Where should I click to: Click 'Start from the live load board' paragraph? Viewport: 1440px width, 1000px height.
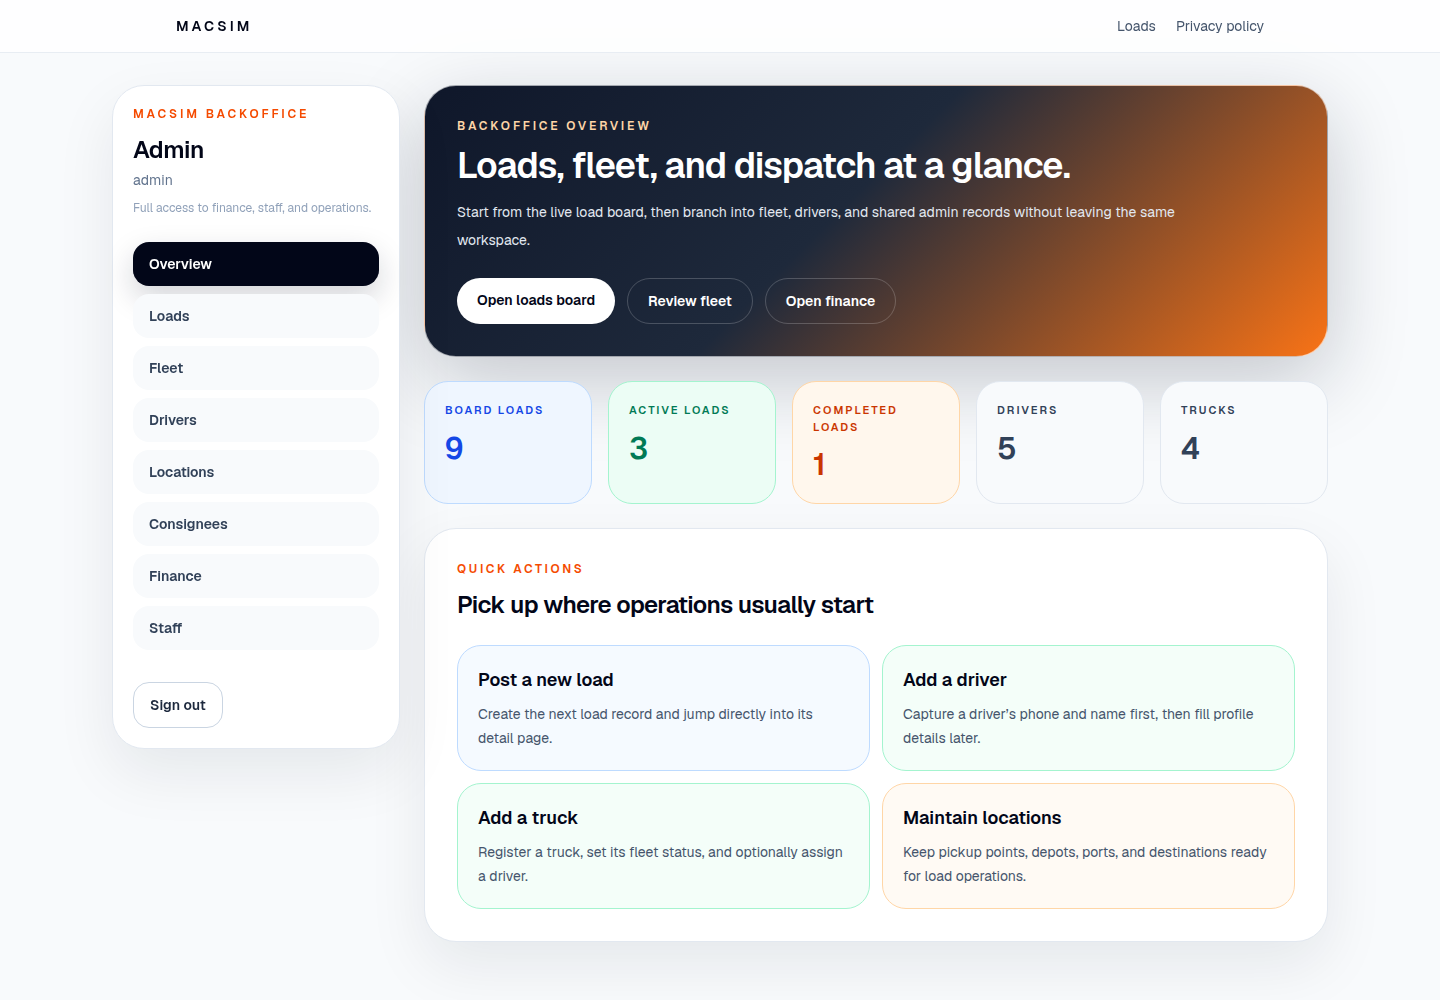point(816,226)
